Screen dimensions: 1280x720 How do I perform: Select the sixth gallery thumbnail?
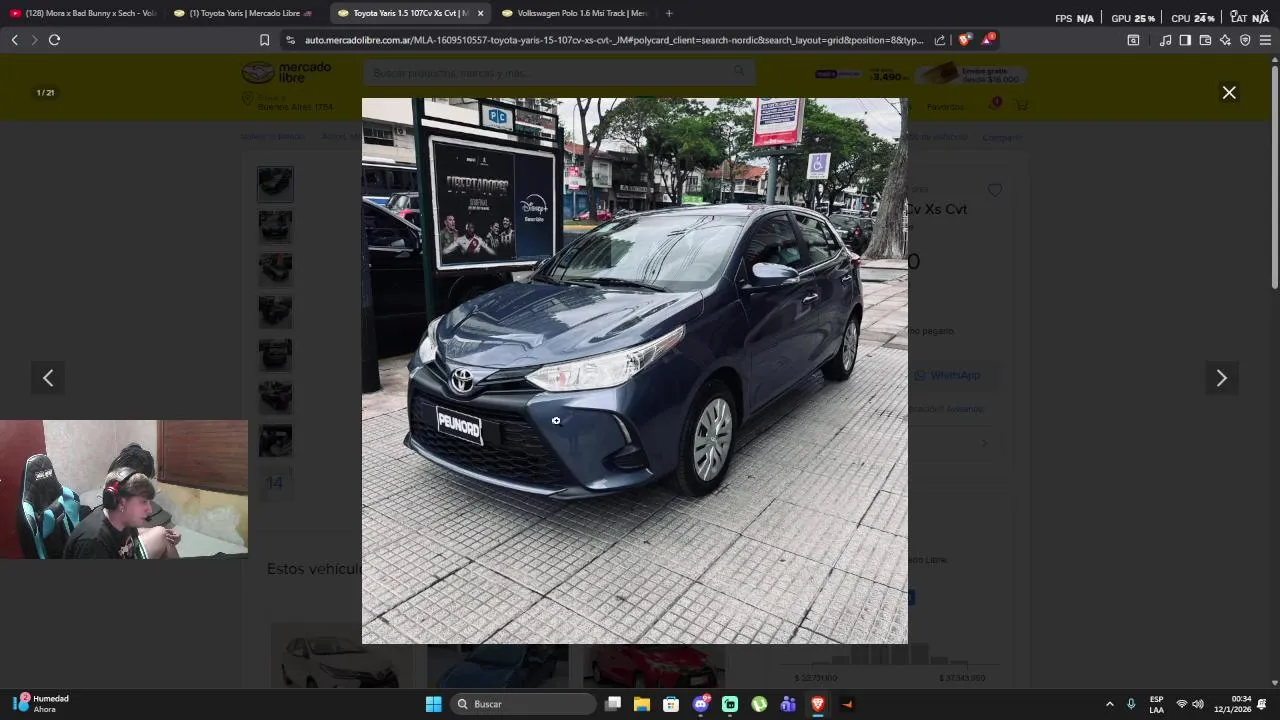pos(275,398)
